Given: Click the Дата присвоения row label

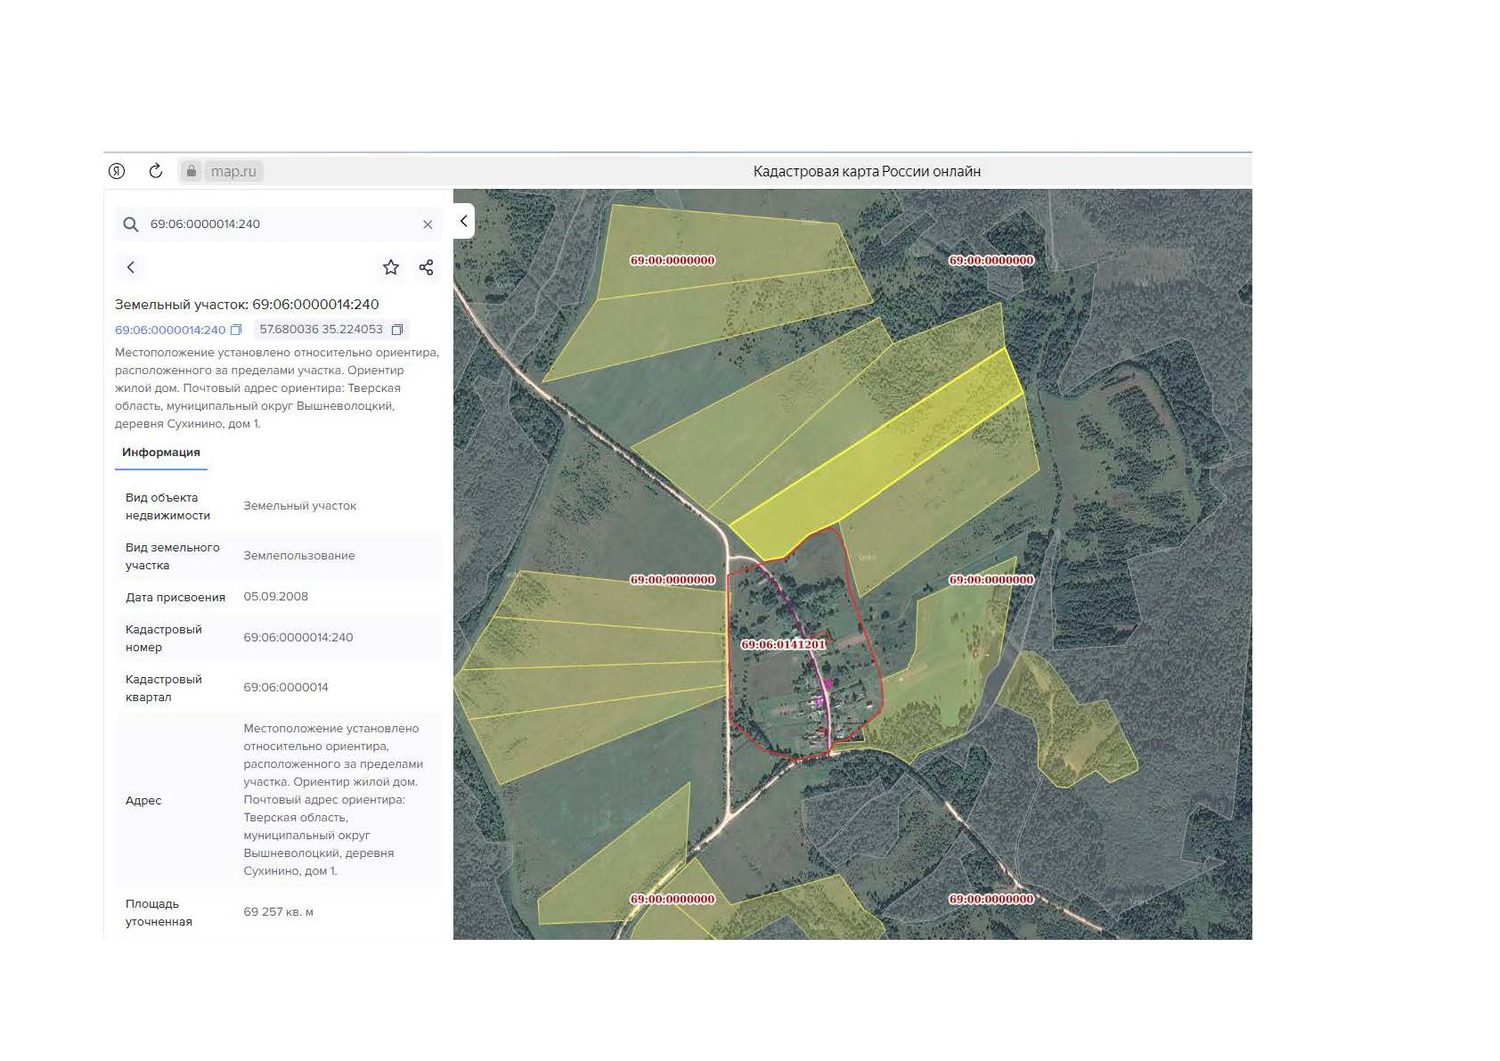Looking at the screenshot, I should click(x=175, y=597).
